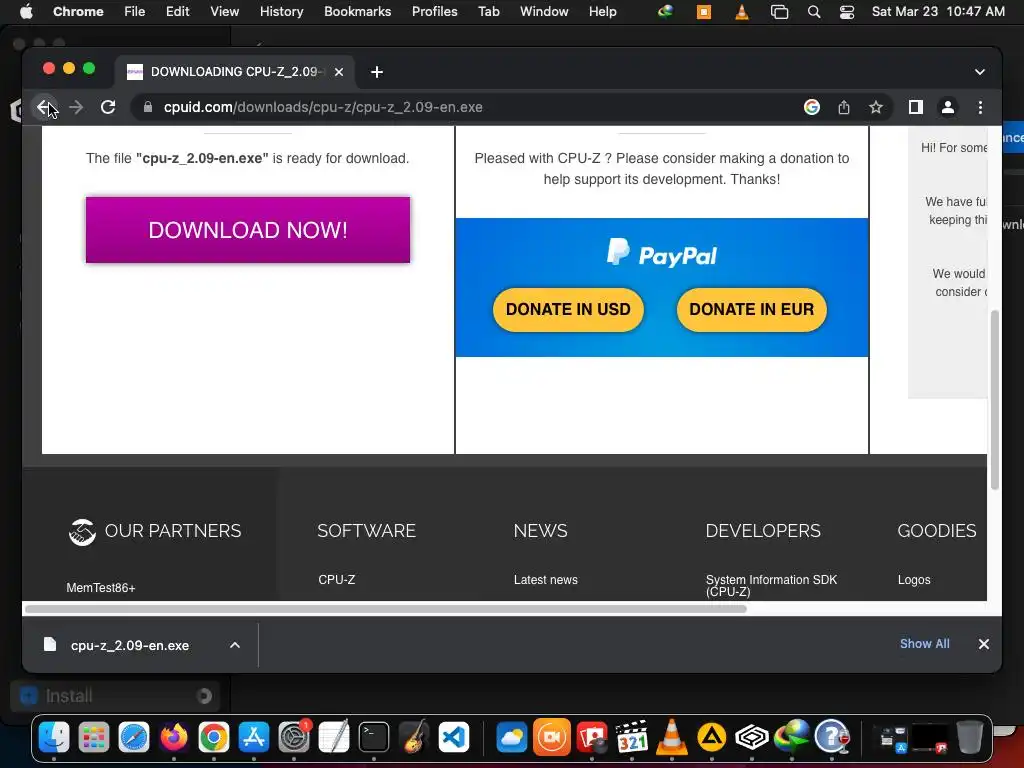Viewport: 1024px width, 768px height.
Task: Open Google Chrome from the dock
Action: coord(214,738)
